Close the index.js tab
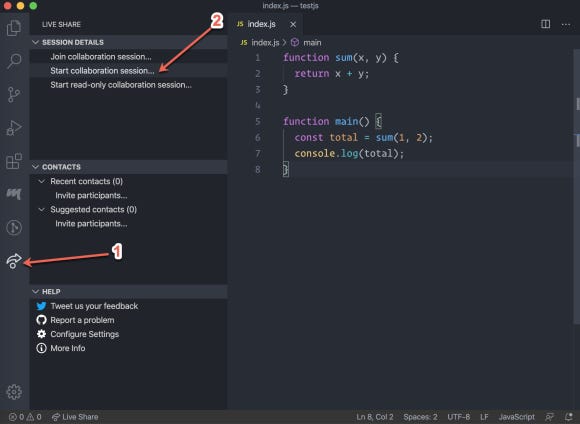 point(293,24)
